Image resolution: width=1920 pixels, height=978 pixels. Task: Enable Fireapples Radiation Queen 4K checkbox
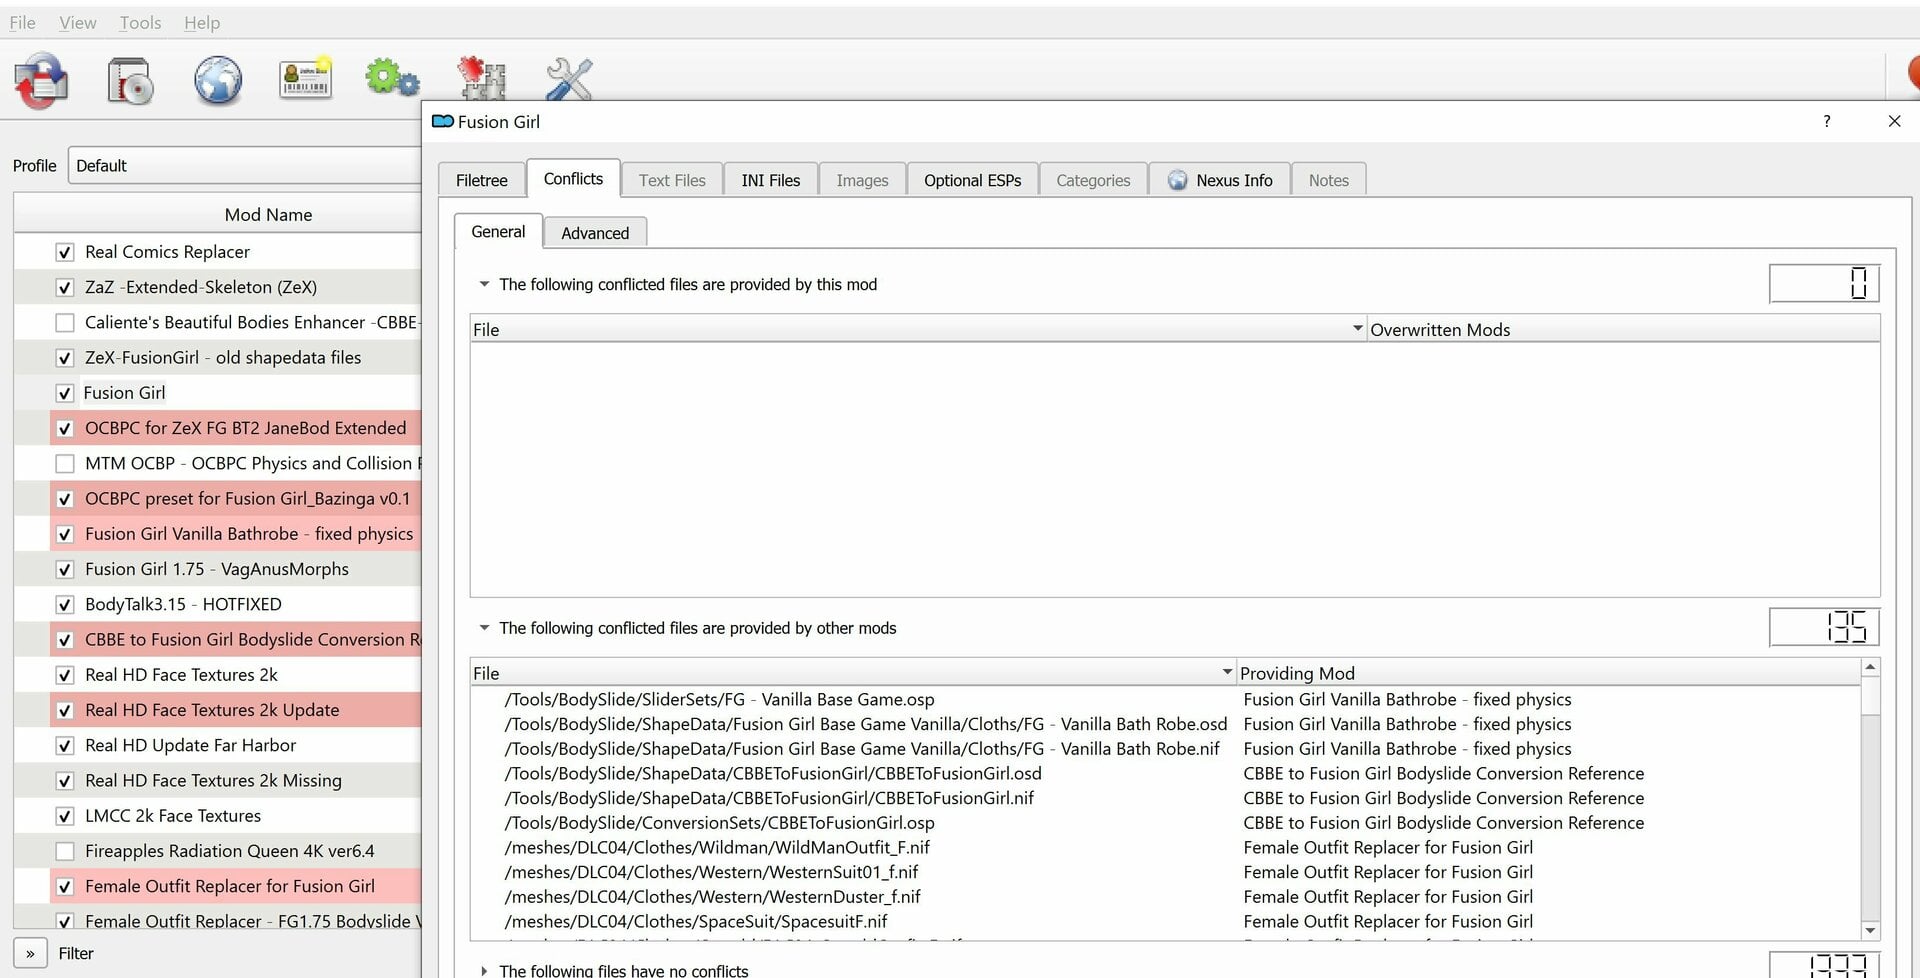click(65, 851)
